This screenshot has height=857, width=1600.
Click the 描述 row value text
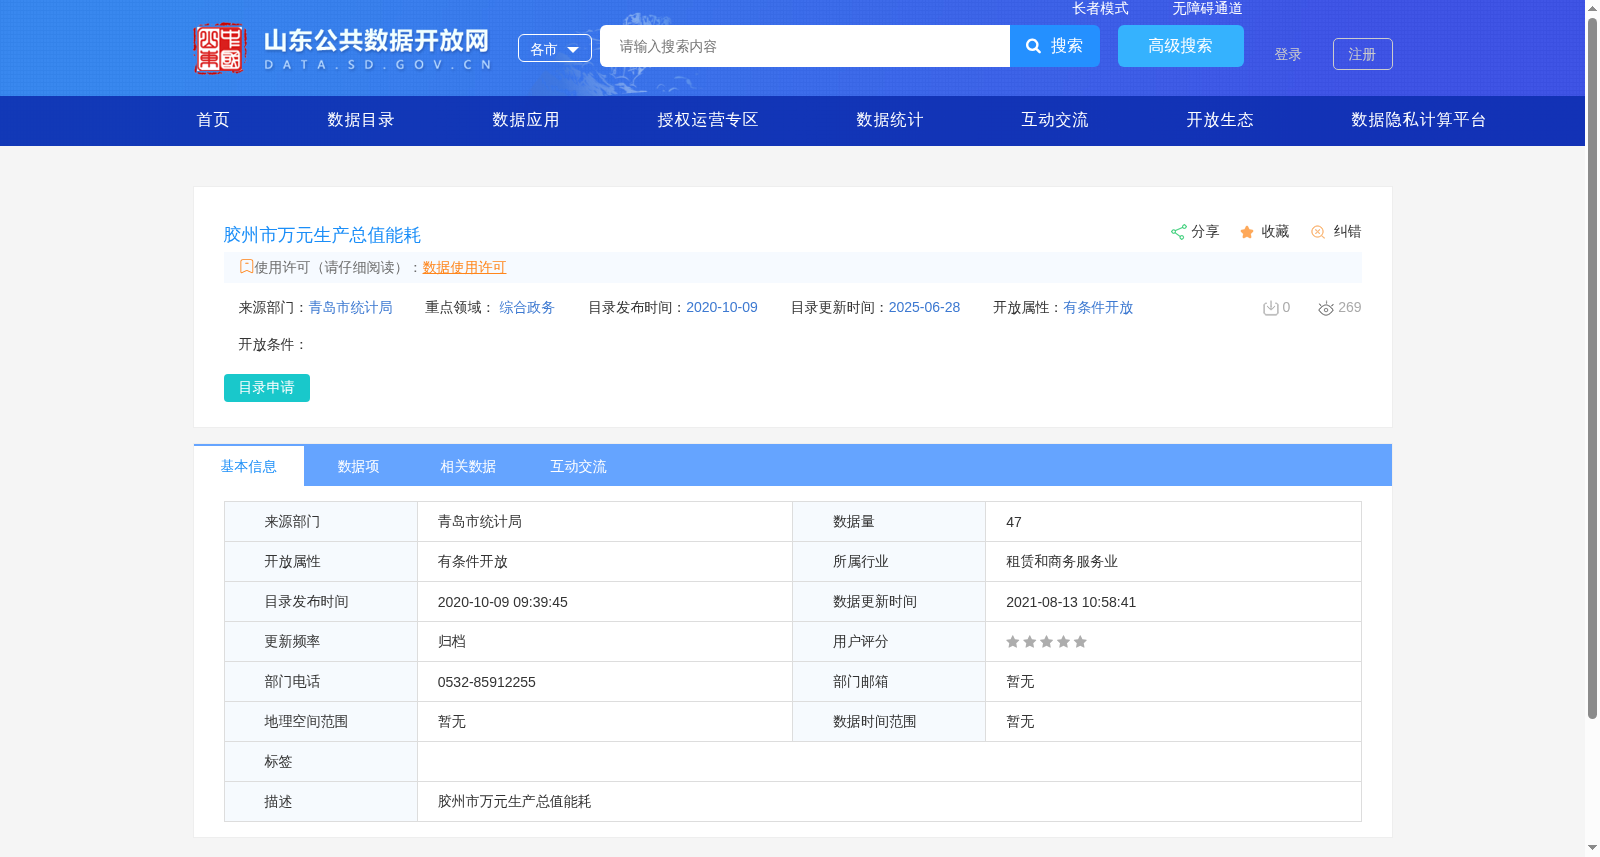coord(514,802)
